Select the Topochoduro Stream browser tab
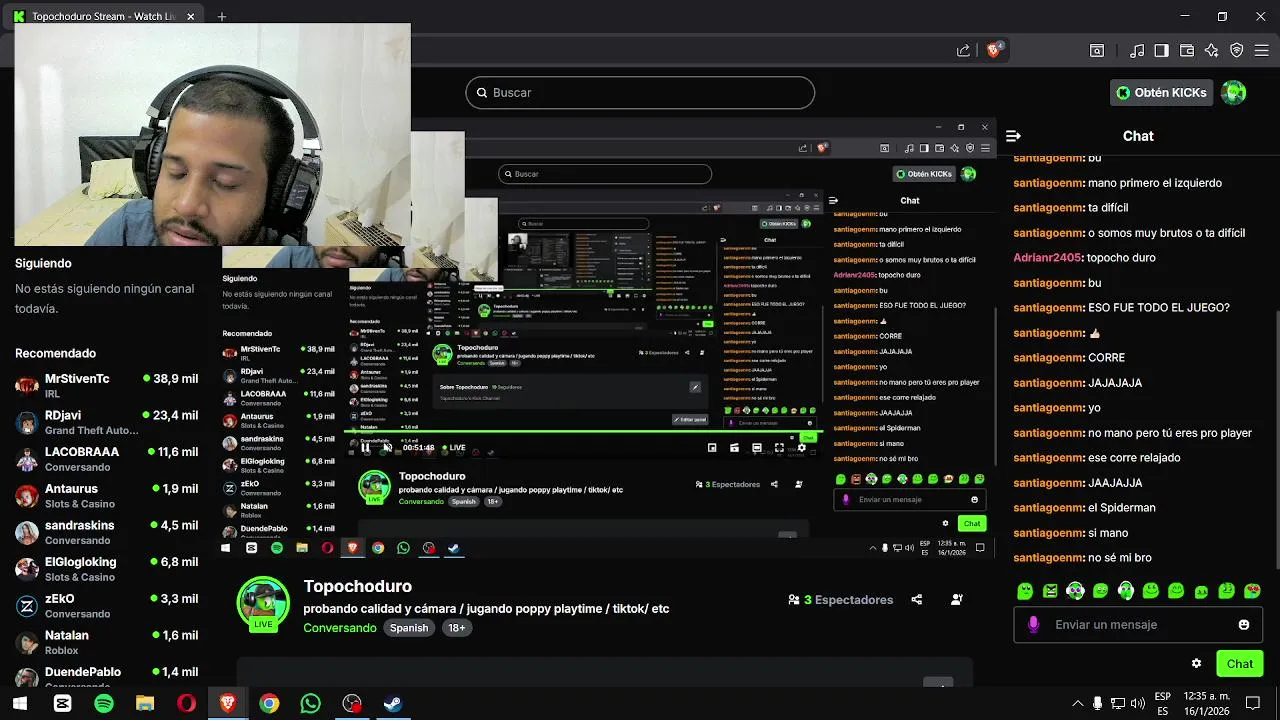Image resolution: width=1280 pixels, height=720 pixels. click(104, 17)
